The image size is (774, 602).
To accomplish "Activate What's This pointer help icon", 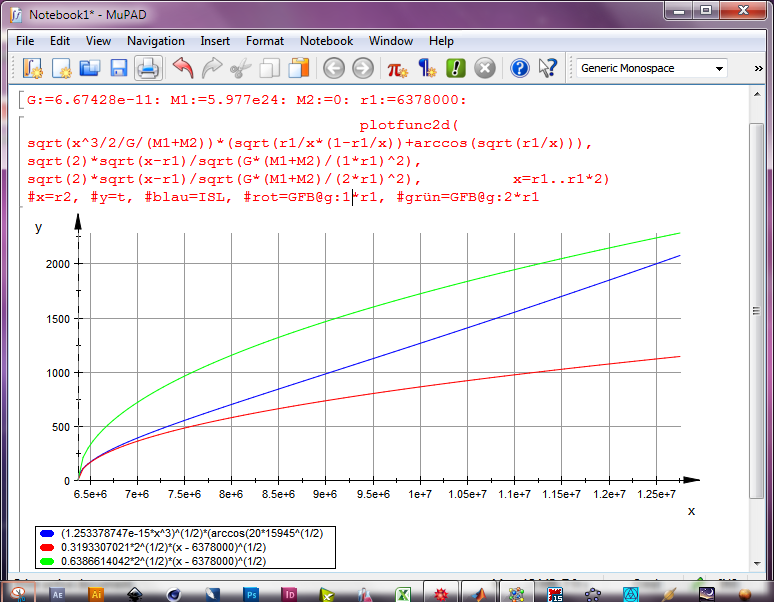I will point(547,68).
